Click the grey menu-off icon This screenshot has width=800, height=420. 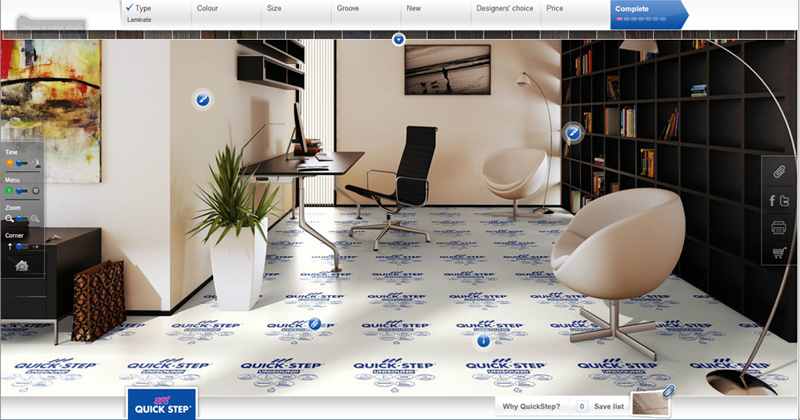coord(36,191)
